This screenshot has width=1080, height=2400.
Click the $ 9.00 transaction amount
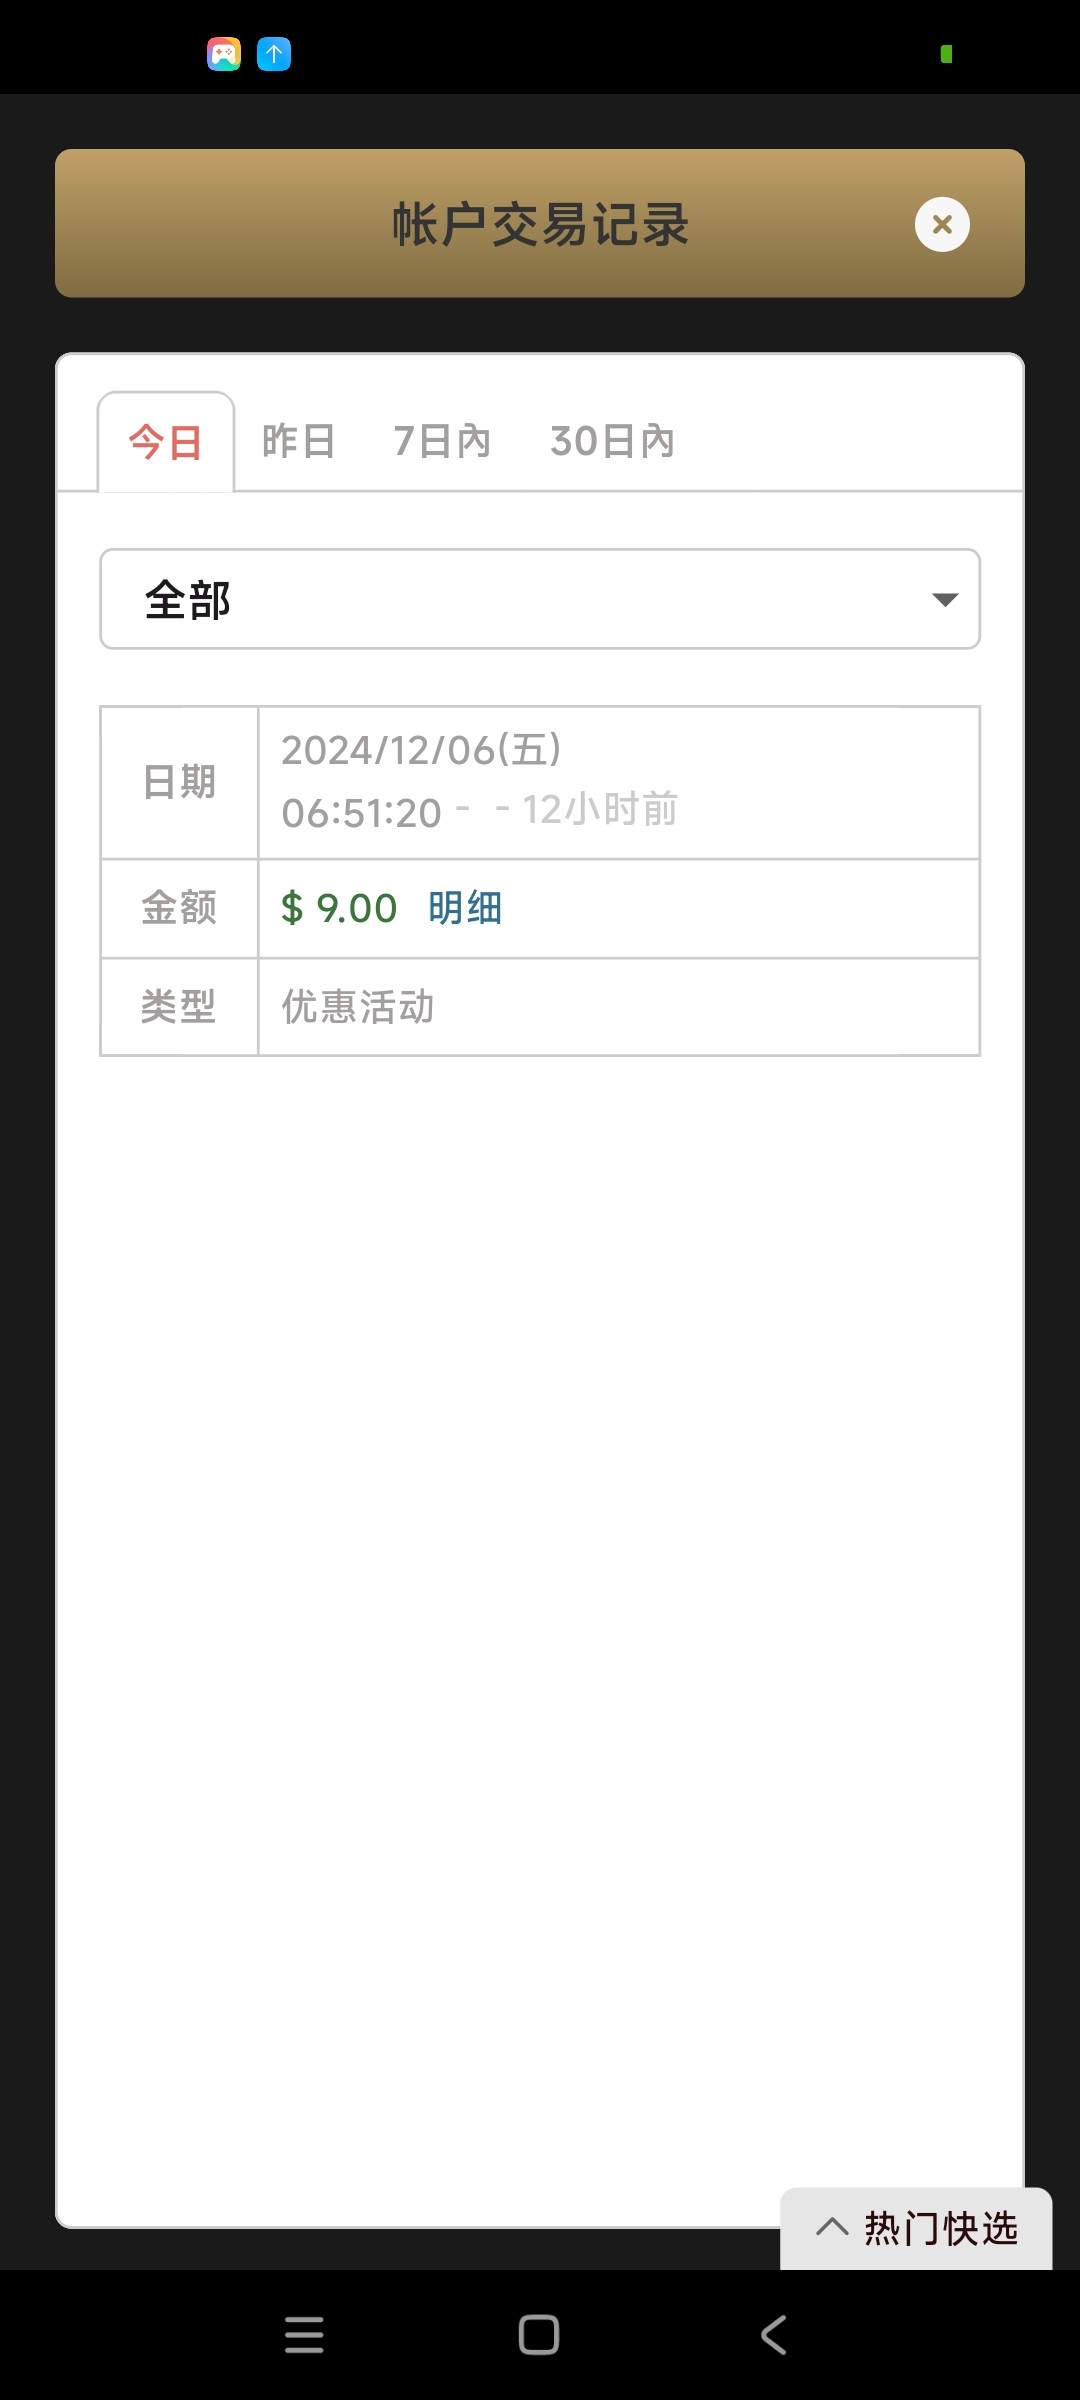coord(339,908)
